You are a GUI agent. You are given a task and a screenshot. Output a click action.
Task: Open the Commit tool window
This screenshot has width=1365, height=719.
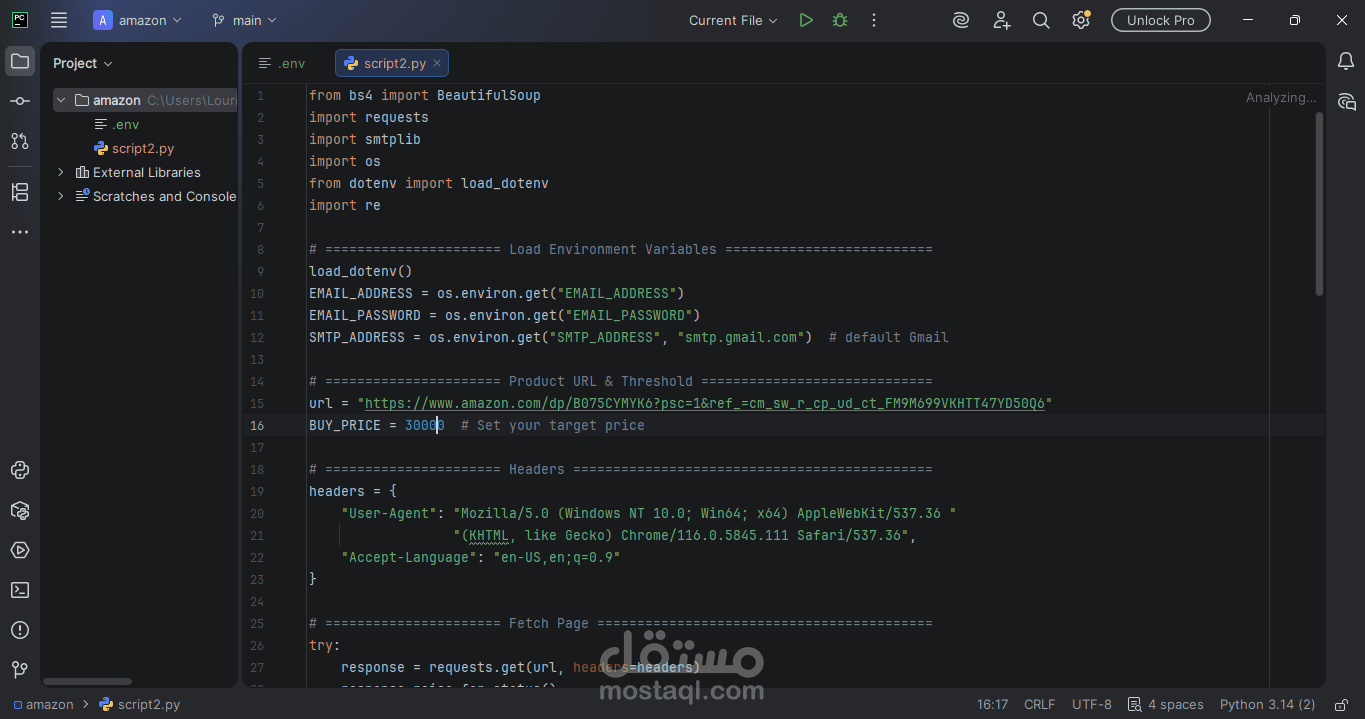(19, 101)
